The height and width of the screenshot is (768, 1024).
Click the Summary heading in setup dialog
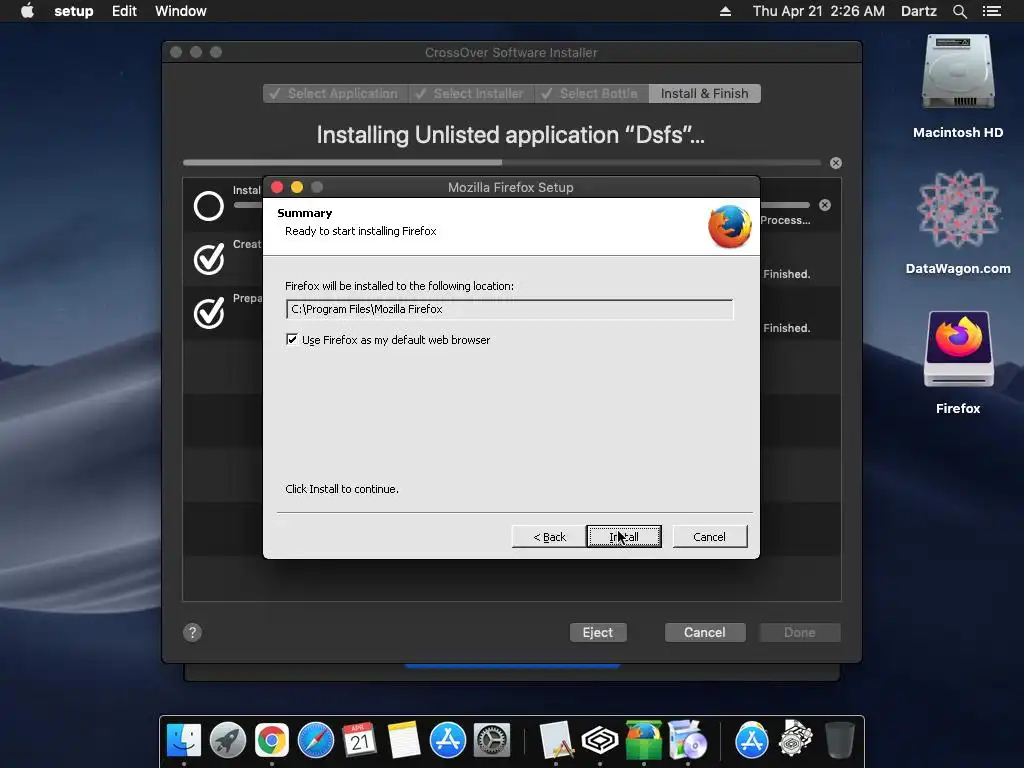click(304, 213)
